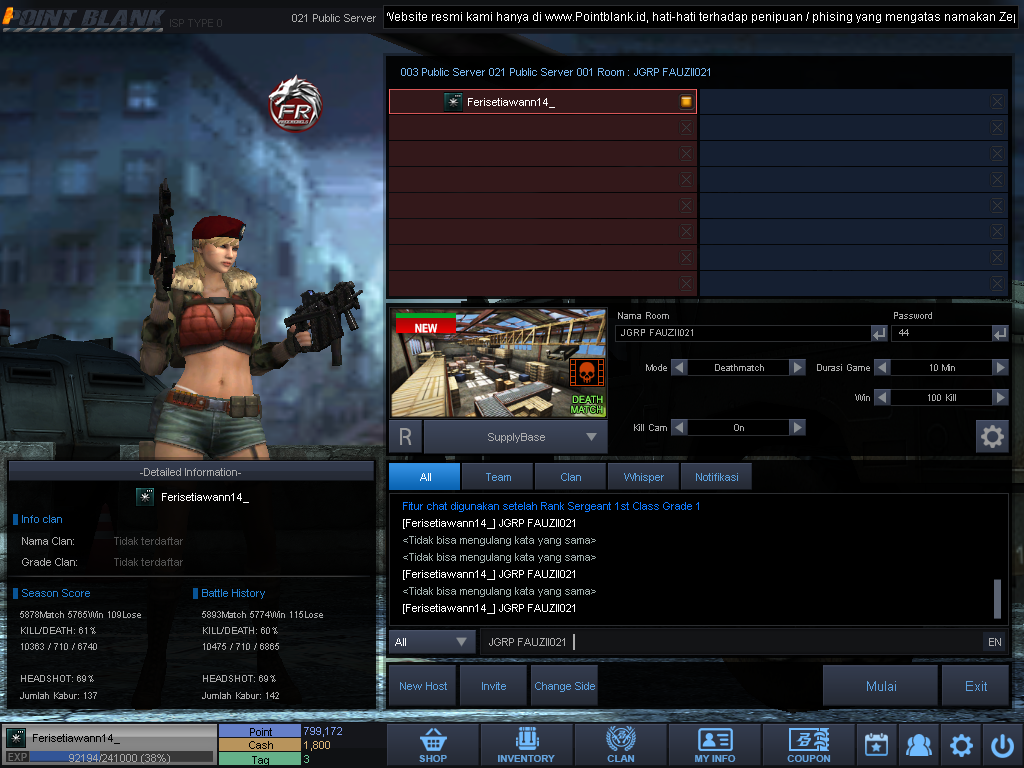Increase Durasi Game with right arrow
Screen dimensions: 1024x768
pos(1000,368)
